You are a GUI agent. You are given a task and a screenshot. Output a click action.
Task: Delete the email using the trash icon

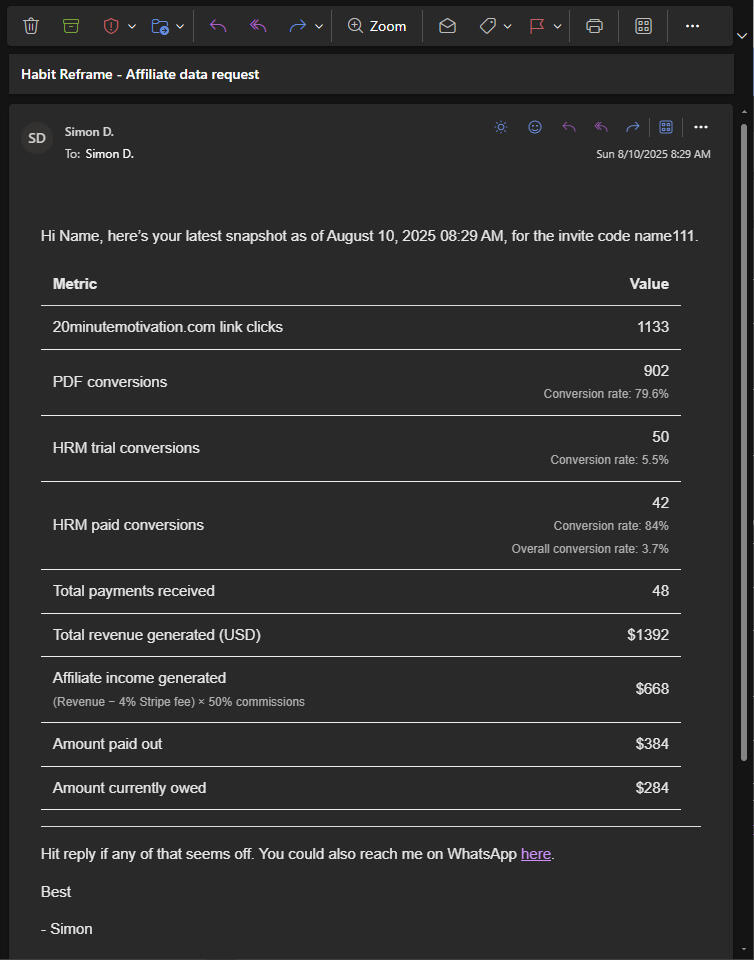30,26
